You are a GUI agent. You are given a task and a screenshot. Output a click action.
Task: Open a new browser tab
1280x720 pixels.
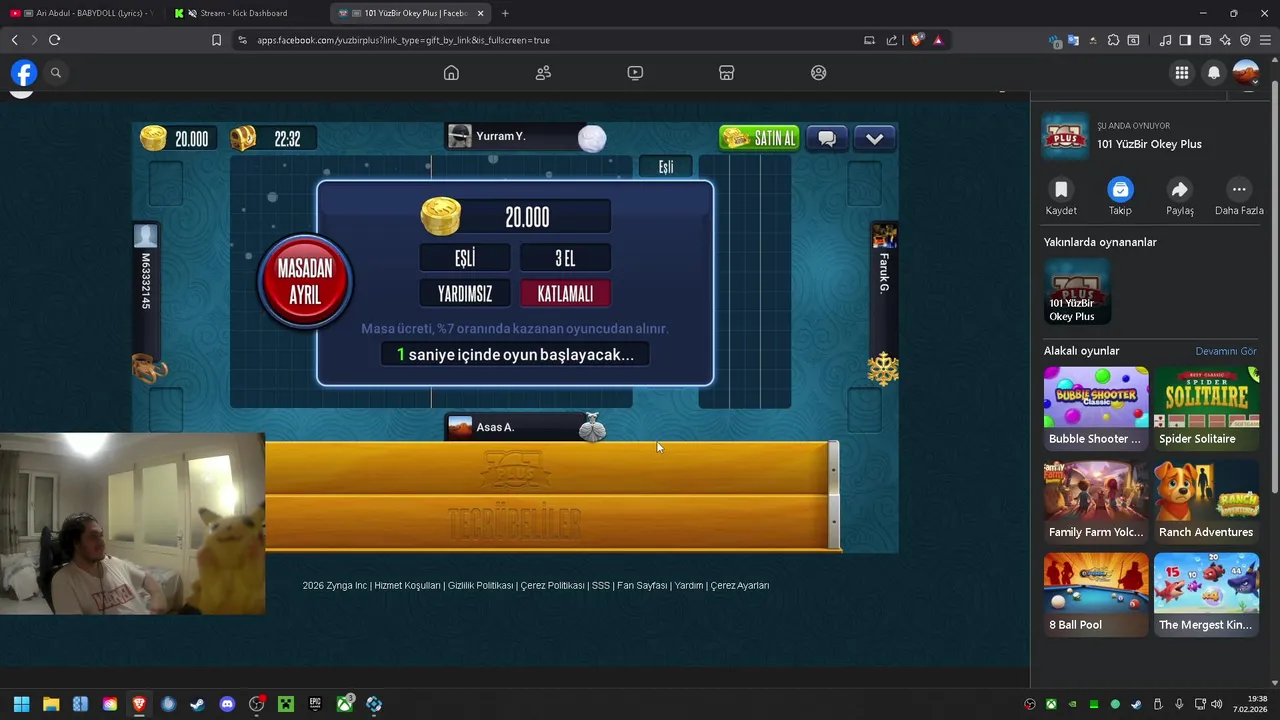(x=505, y=13)
